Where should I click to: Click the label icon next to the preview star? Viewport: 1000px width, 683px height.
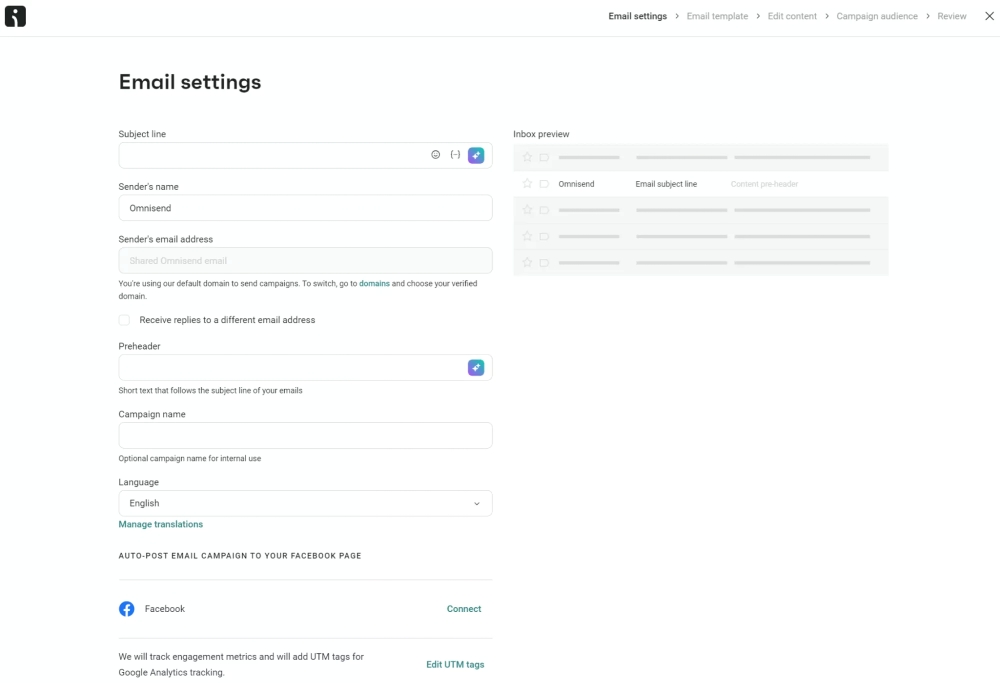(543, 184)
